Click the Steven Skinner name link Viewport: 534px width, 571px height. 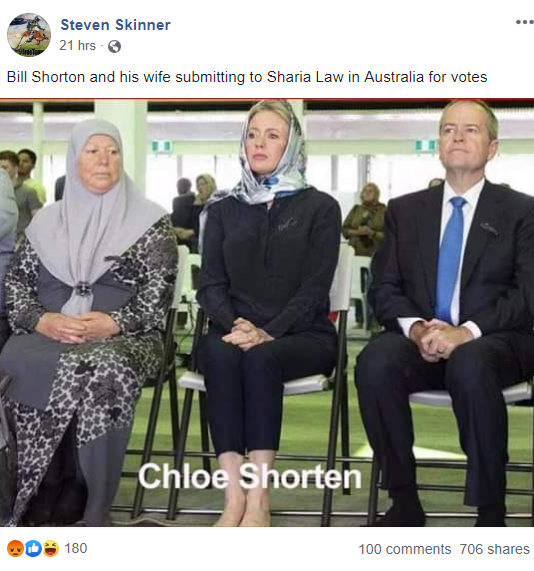point(115,25)
